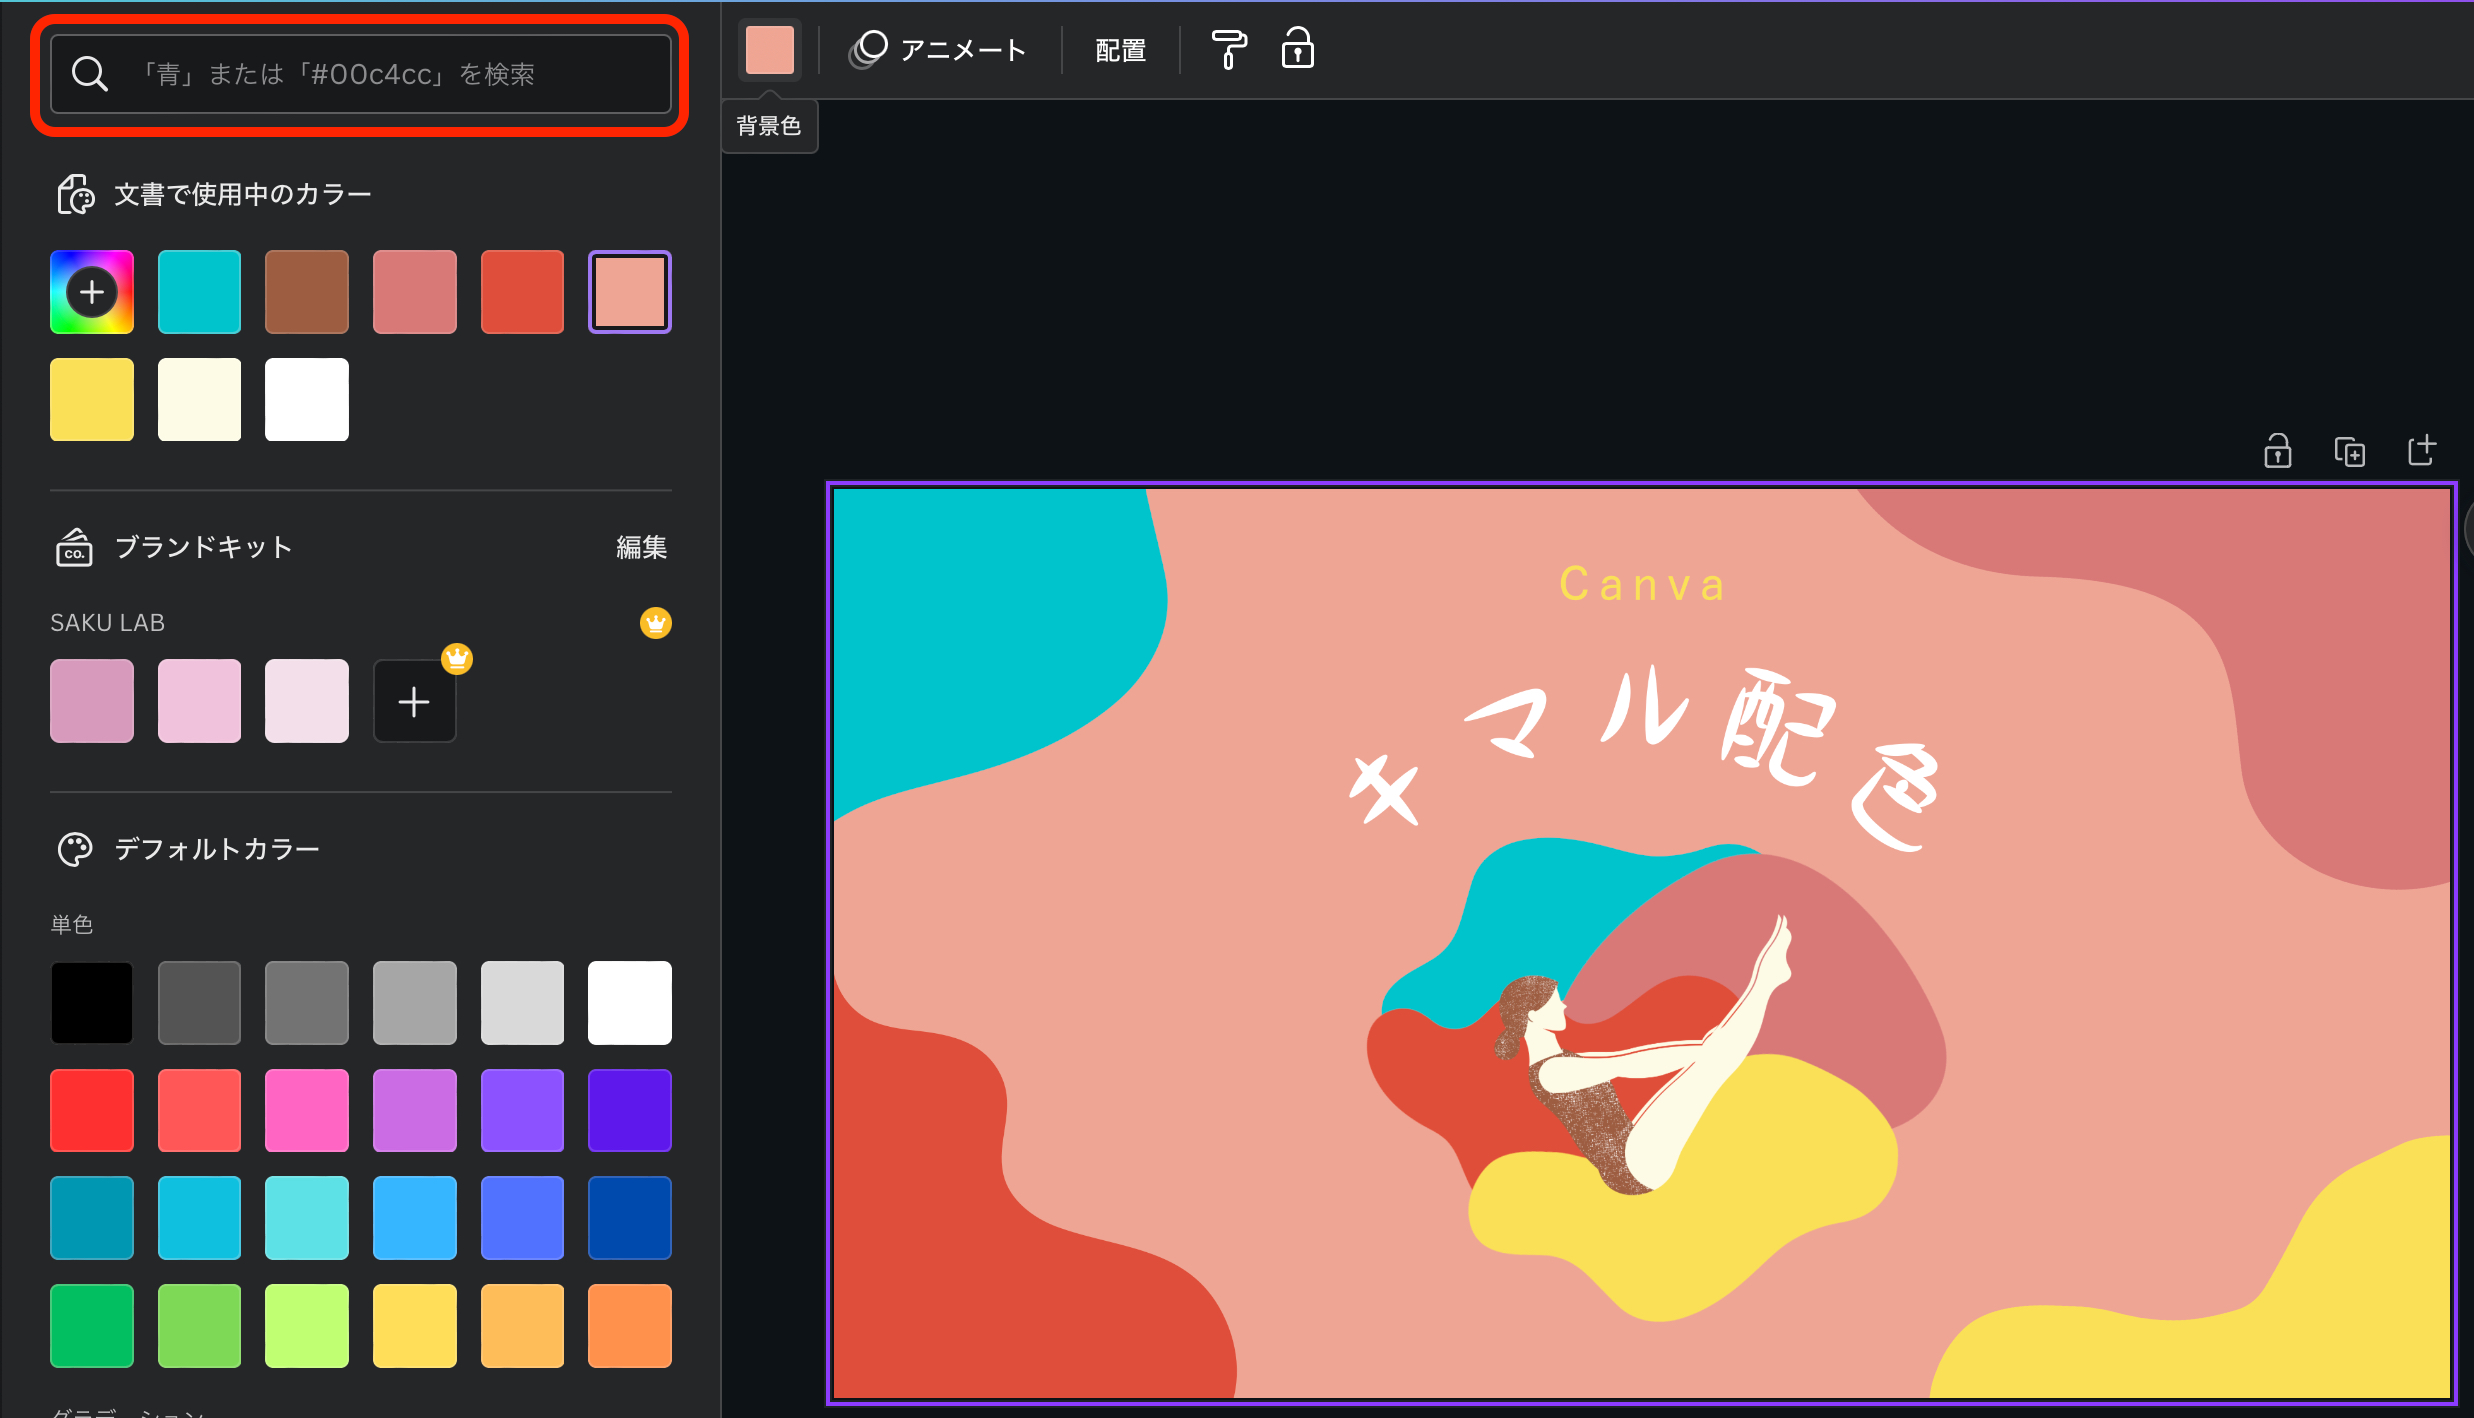Select the sky blue default color
Screen dimensions: 2474x1418
415,1218
